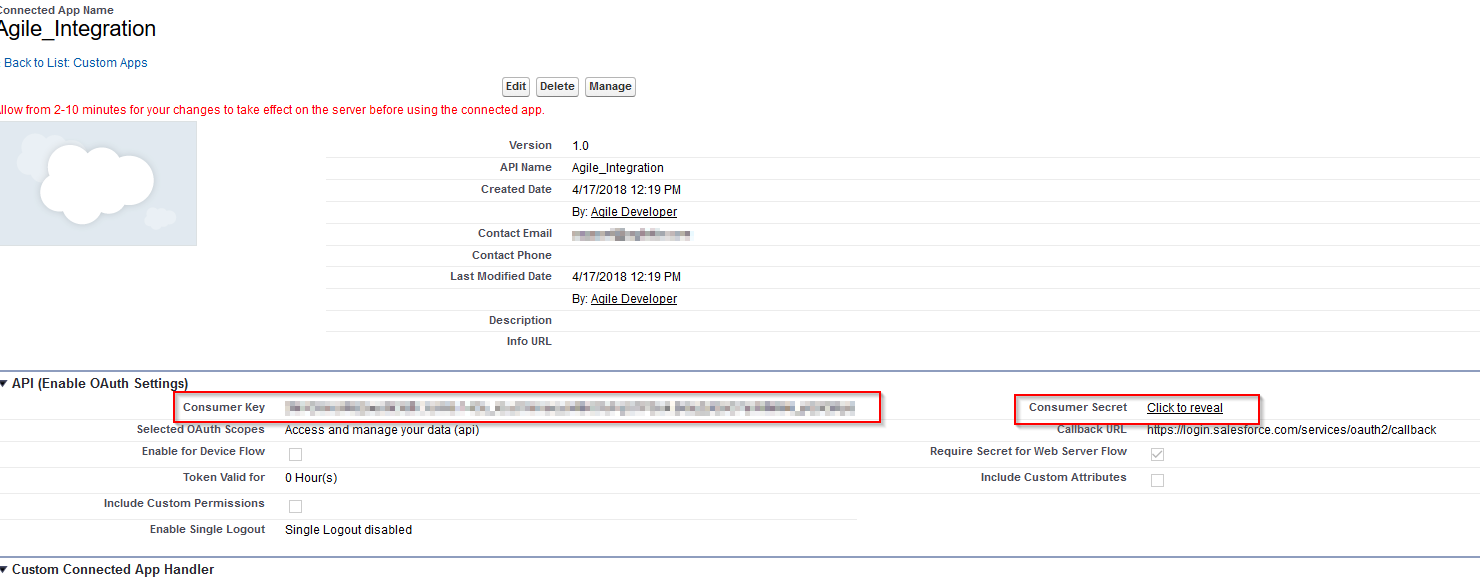Toggle the Enable for Device Flow checkbox
Screen dimensions: 1480x588
[295, 455]
